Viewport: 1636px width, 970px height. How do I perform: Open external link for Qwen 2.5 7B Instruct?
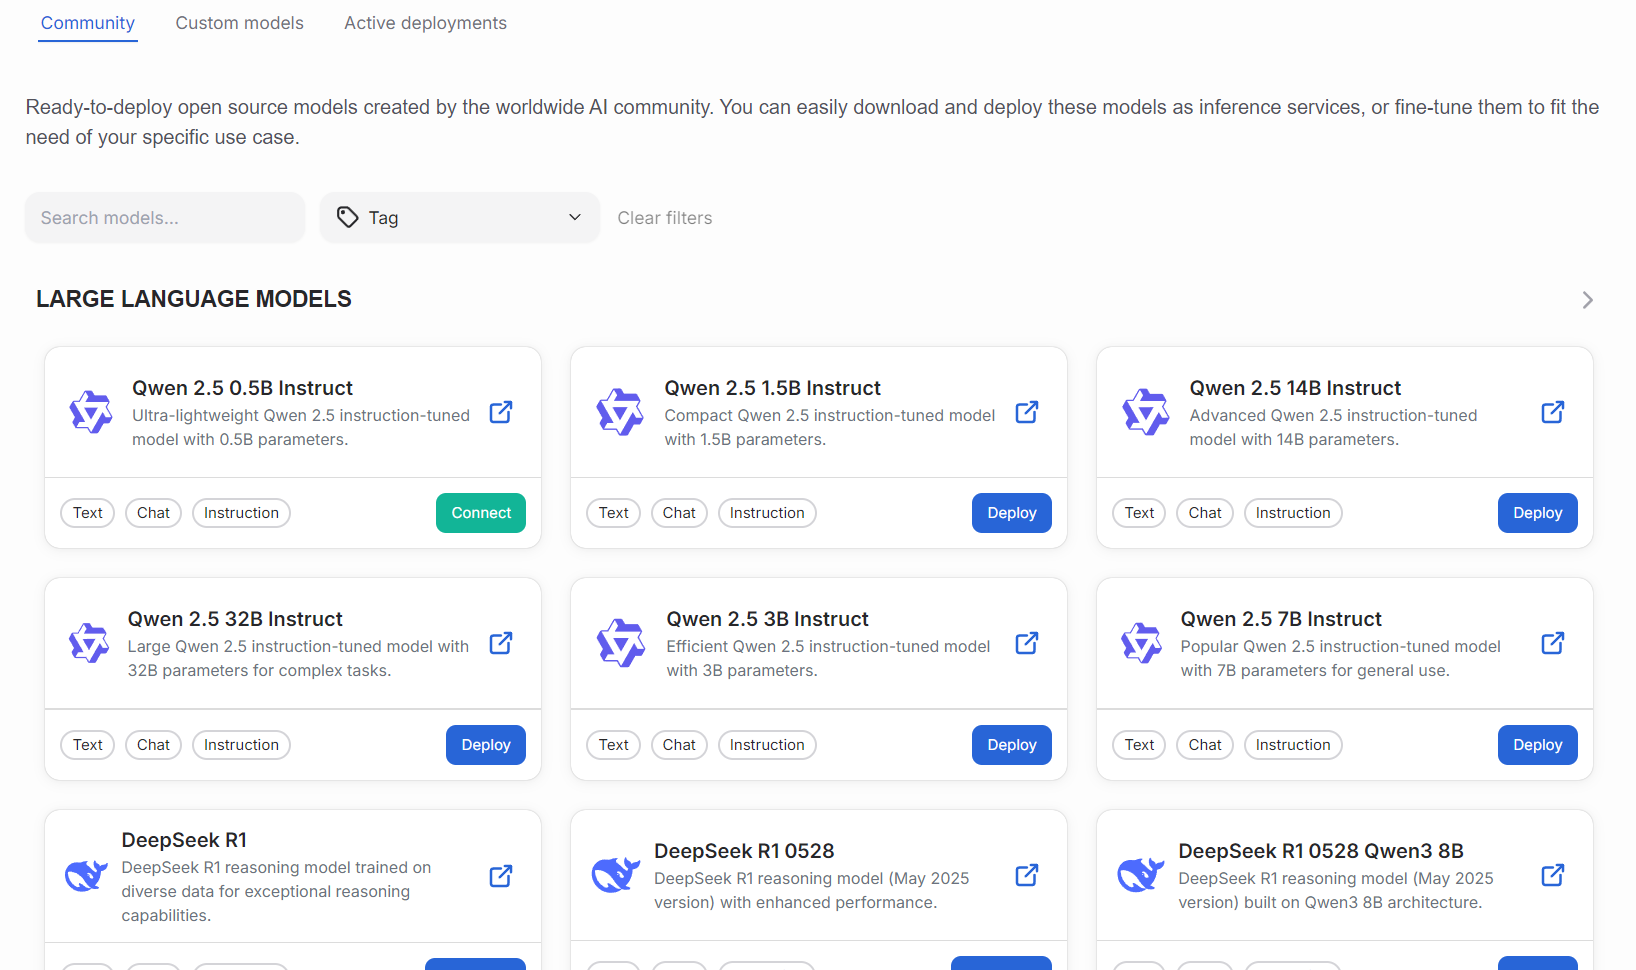1552,643
